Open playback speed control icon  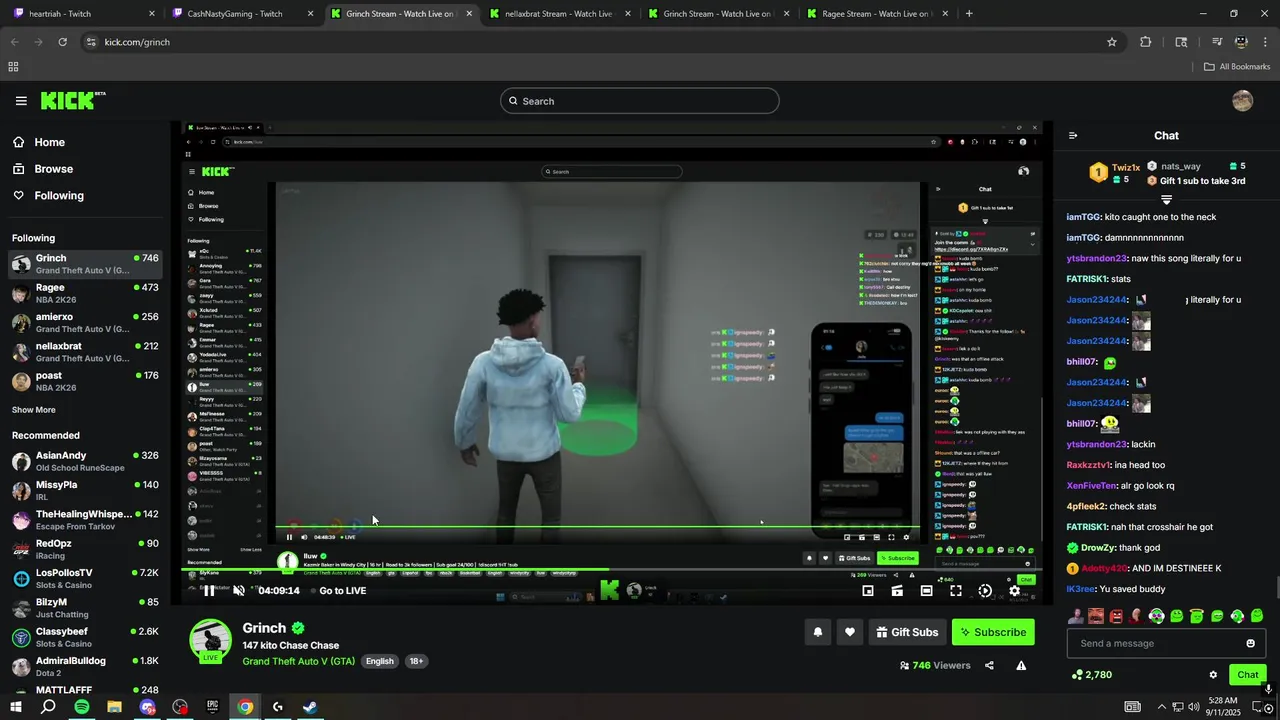click(x=985, y=591)
